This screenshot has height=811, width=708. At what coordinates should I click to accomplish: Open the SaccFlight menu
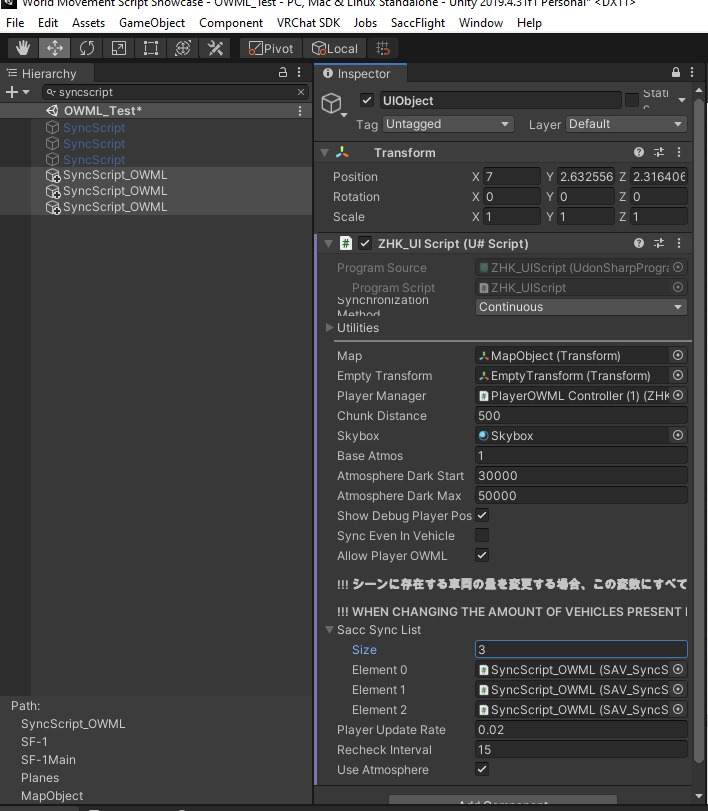(418, 23)
